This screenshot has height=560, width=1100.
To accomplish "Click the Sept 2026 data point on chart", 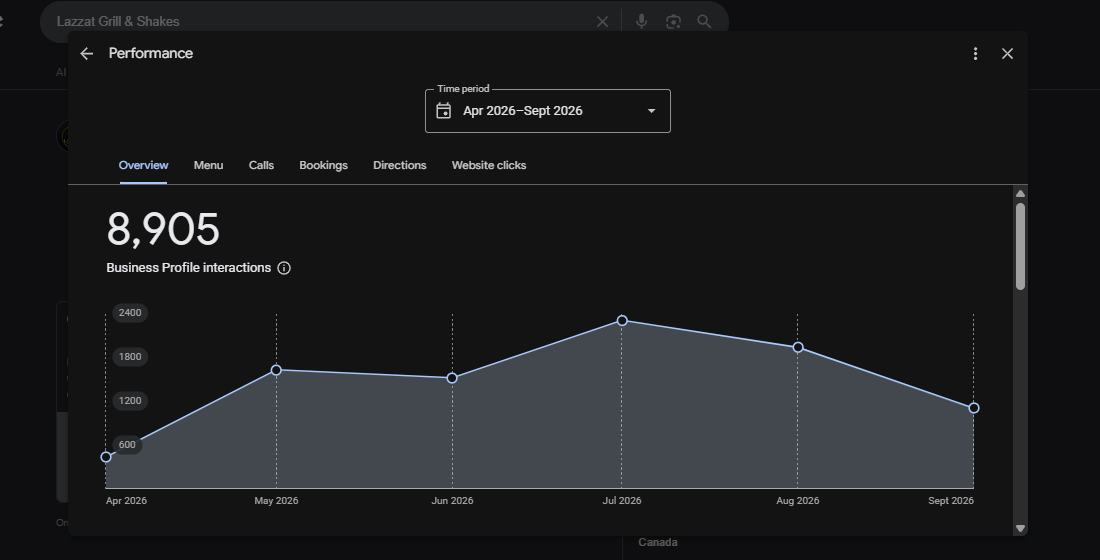I will 974,408.
